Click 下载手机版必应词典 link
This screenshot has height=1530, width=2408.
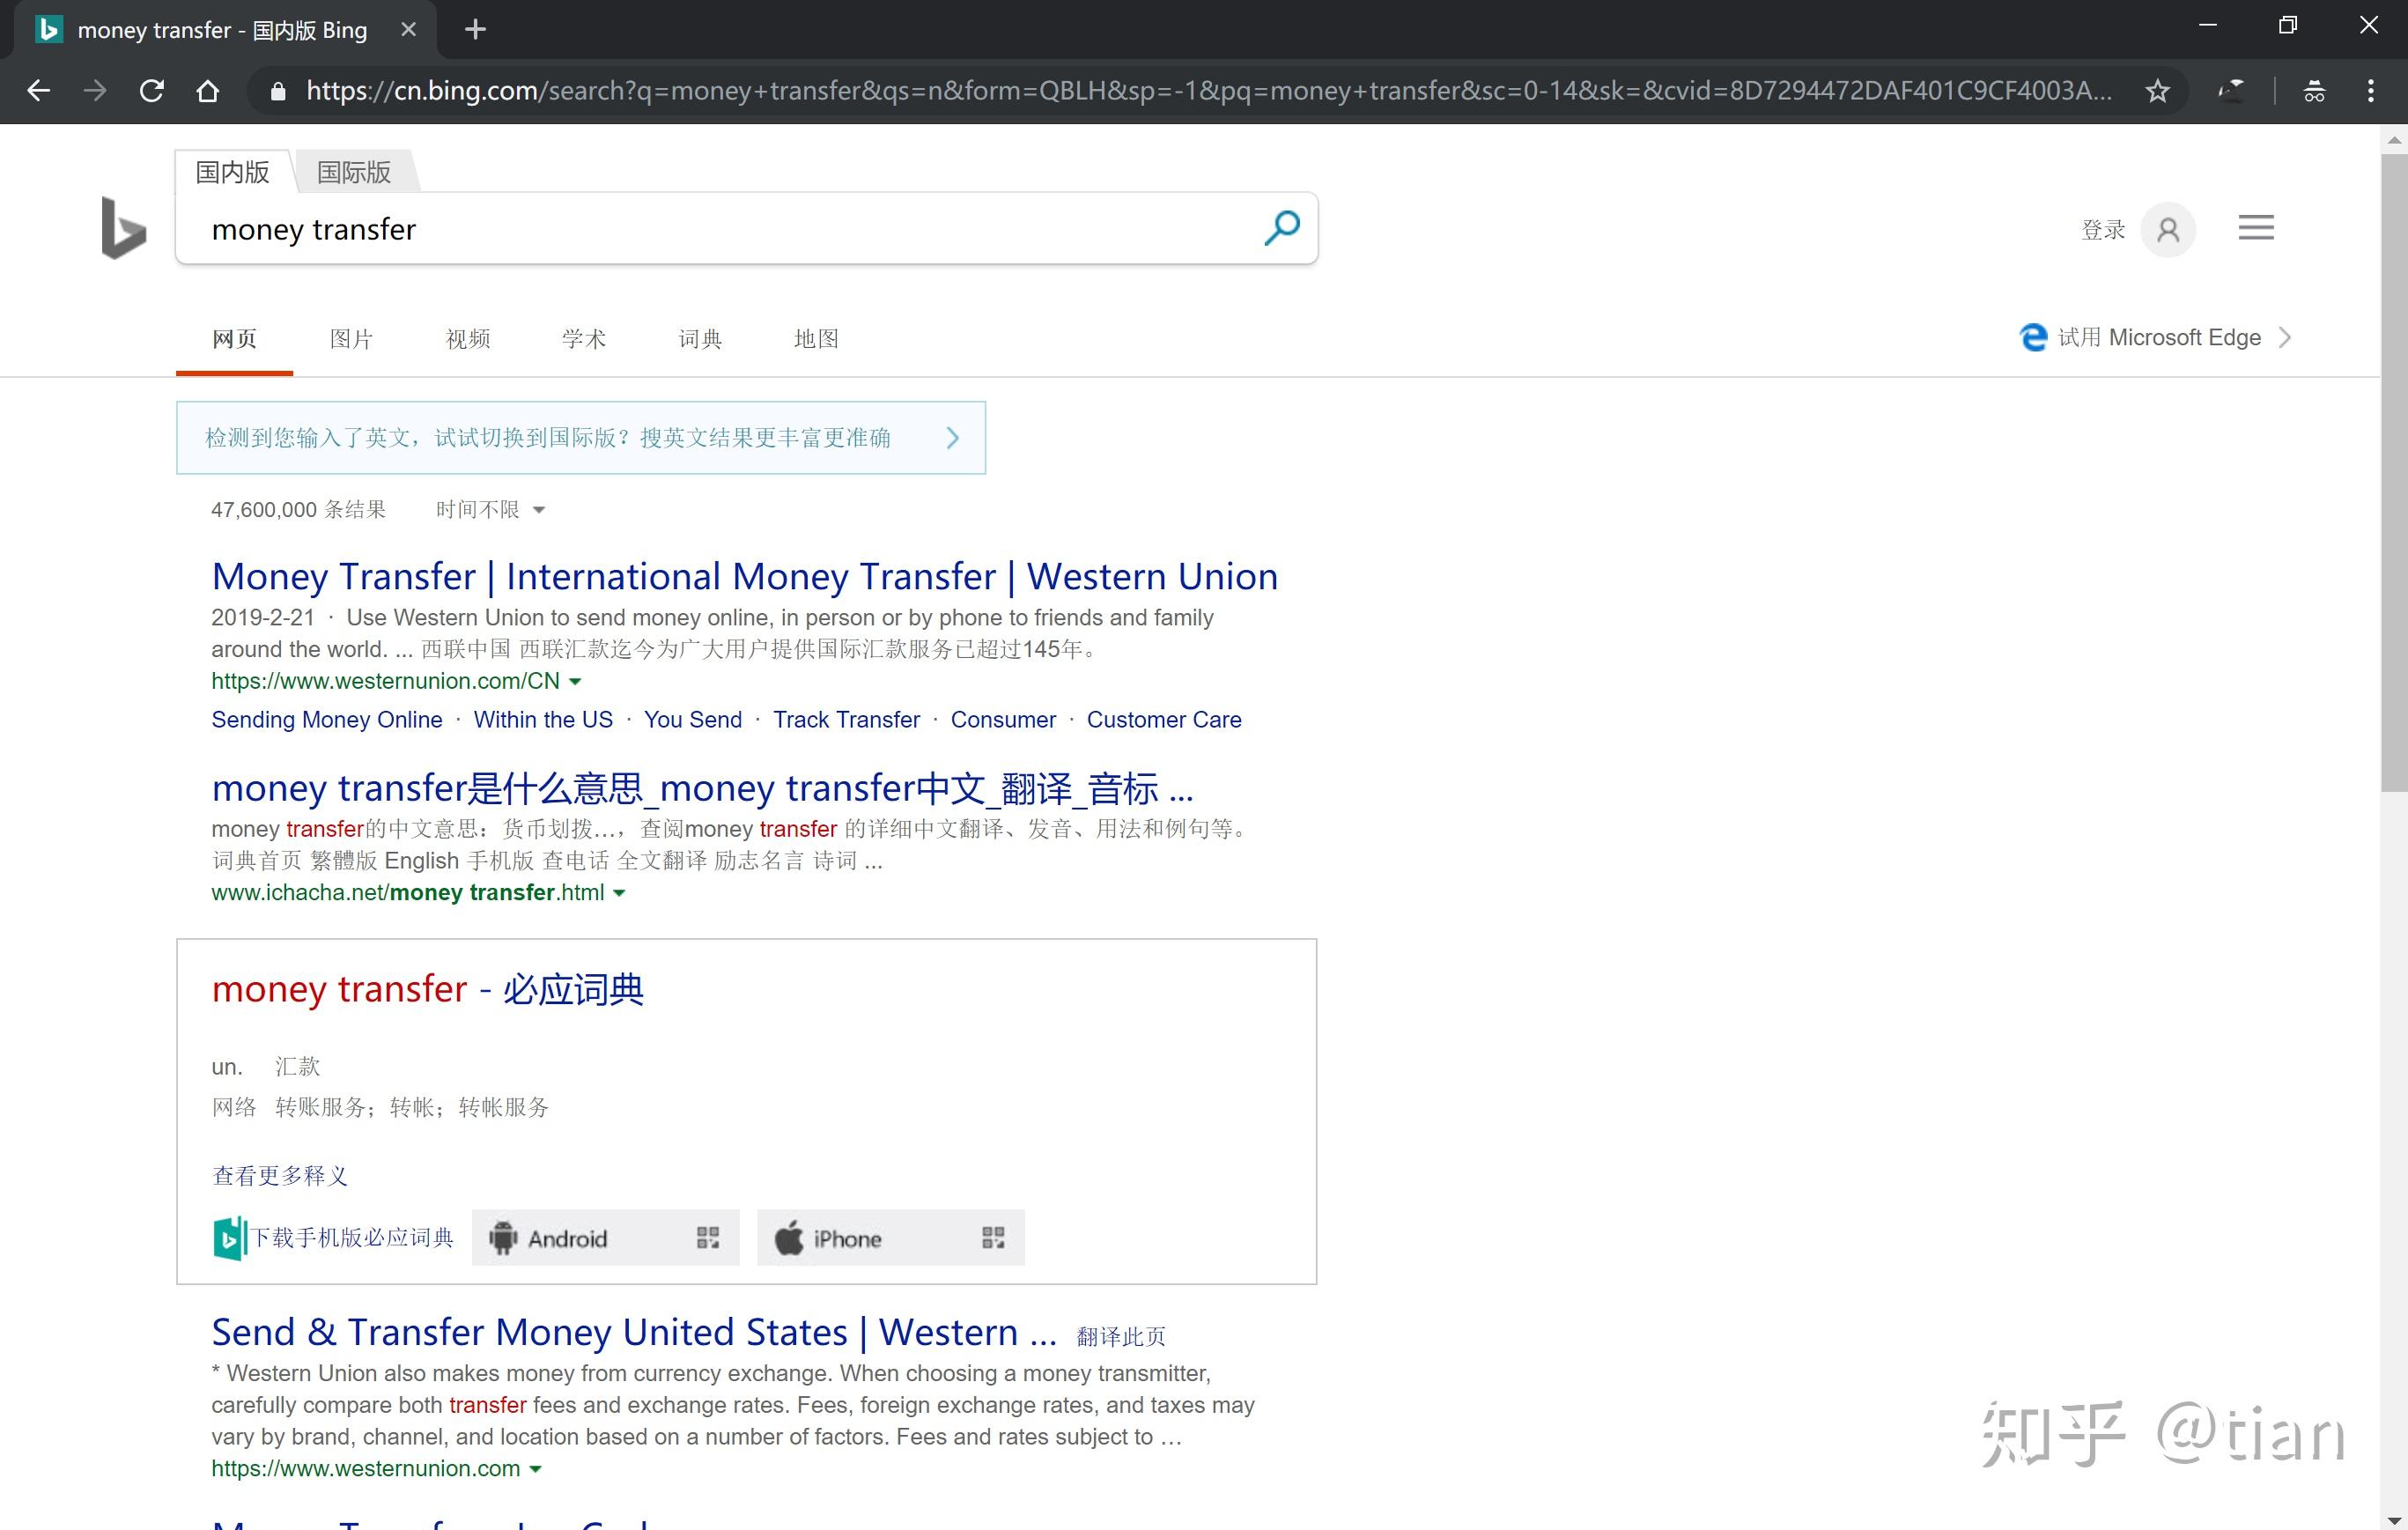pos(352,1238)
